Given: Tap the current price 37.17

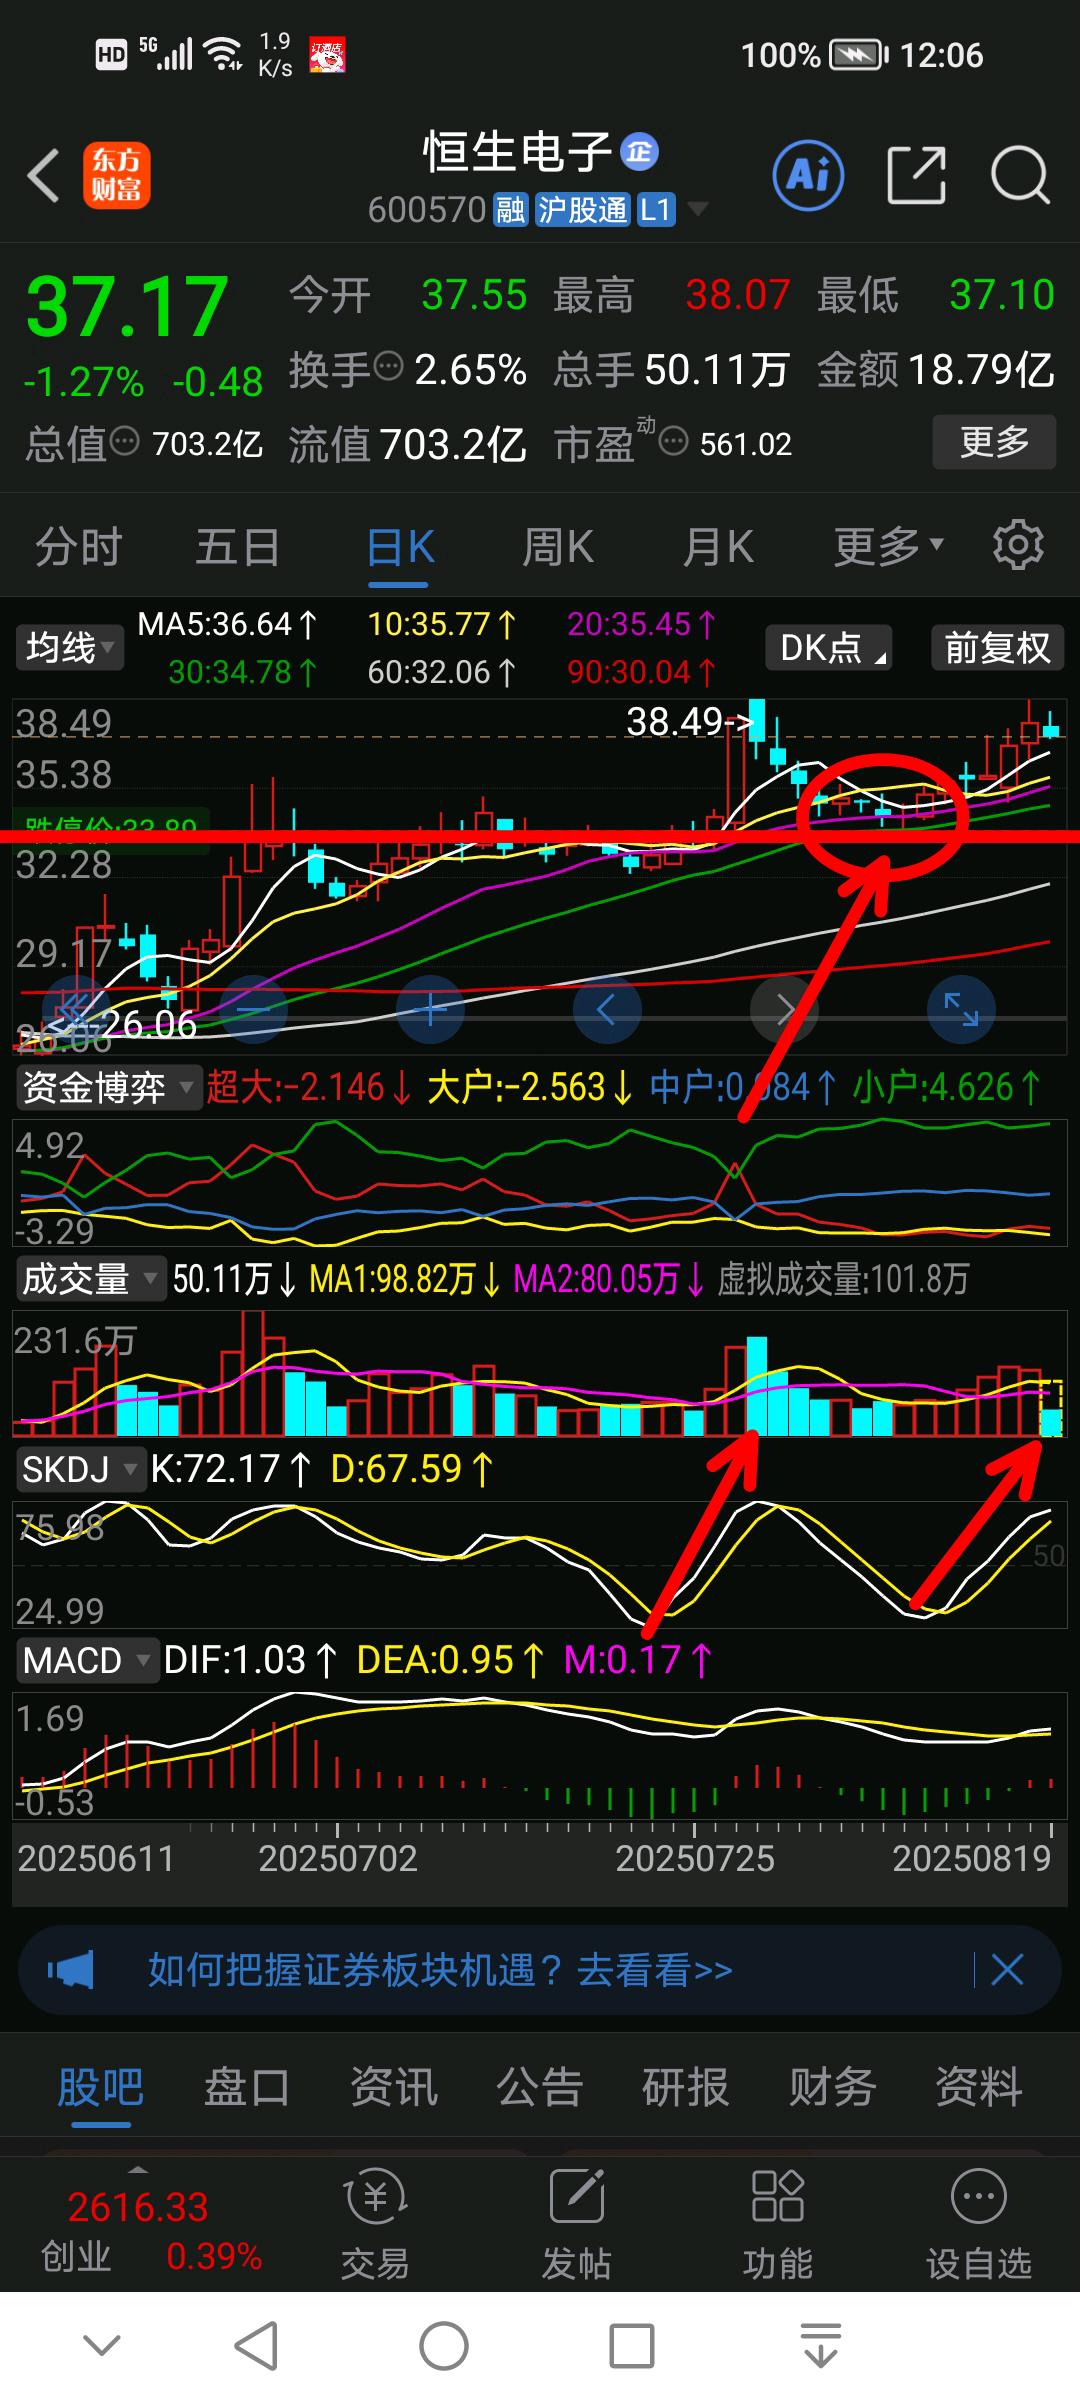Looking at the screenshot, I should (x=127, y=306).
